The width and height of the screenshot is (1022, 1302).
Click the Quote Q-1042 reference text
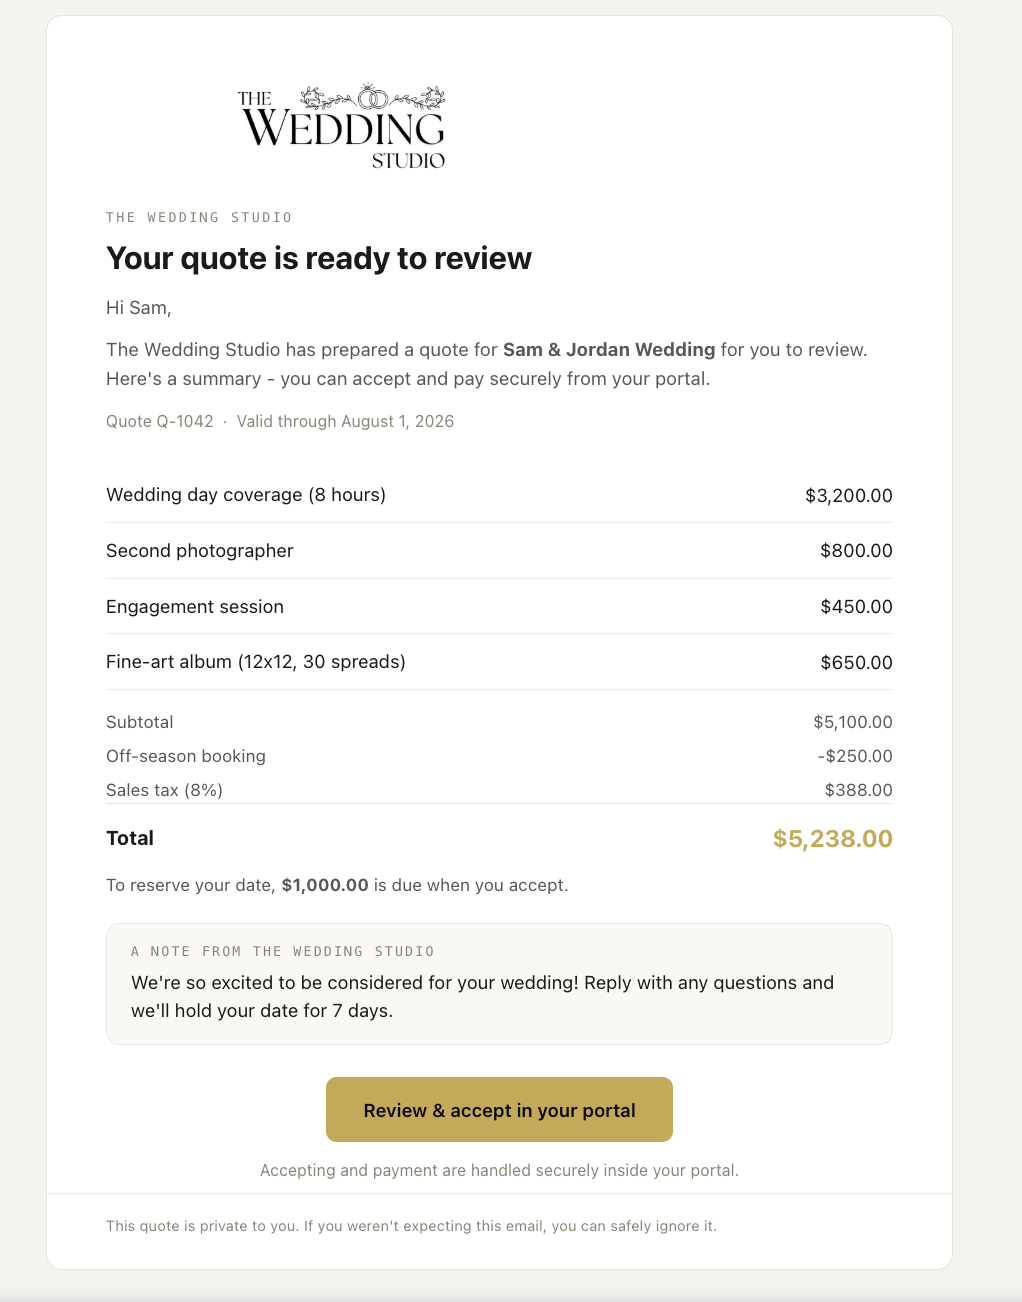(160, 421)
